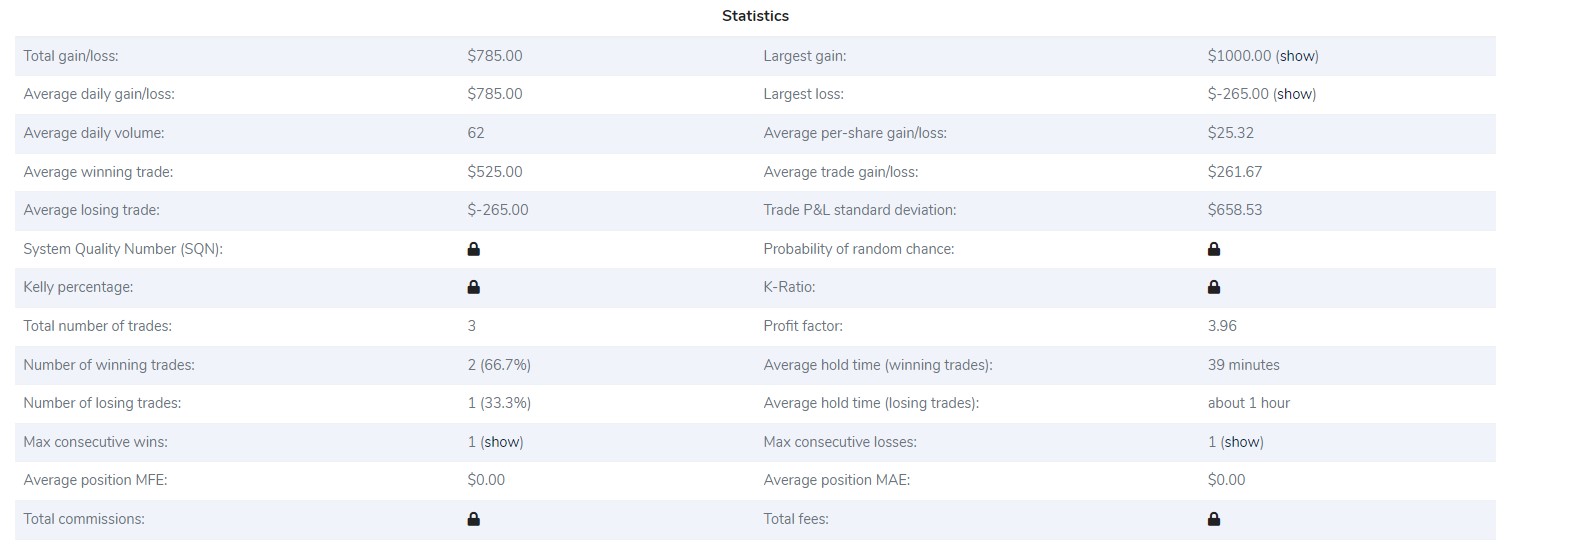
Task: Click the Kelly percentage lock icon
Action: pos(474,287)
